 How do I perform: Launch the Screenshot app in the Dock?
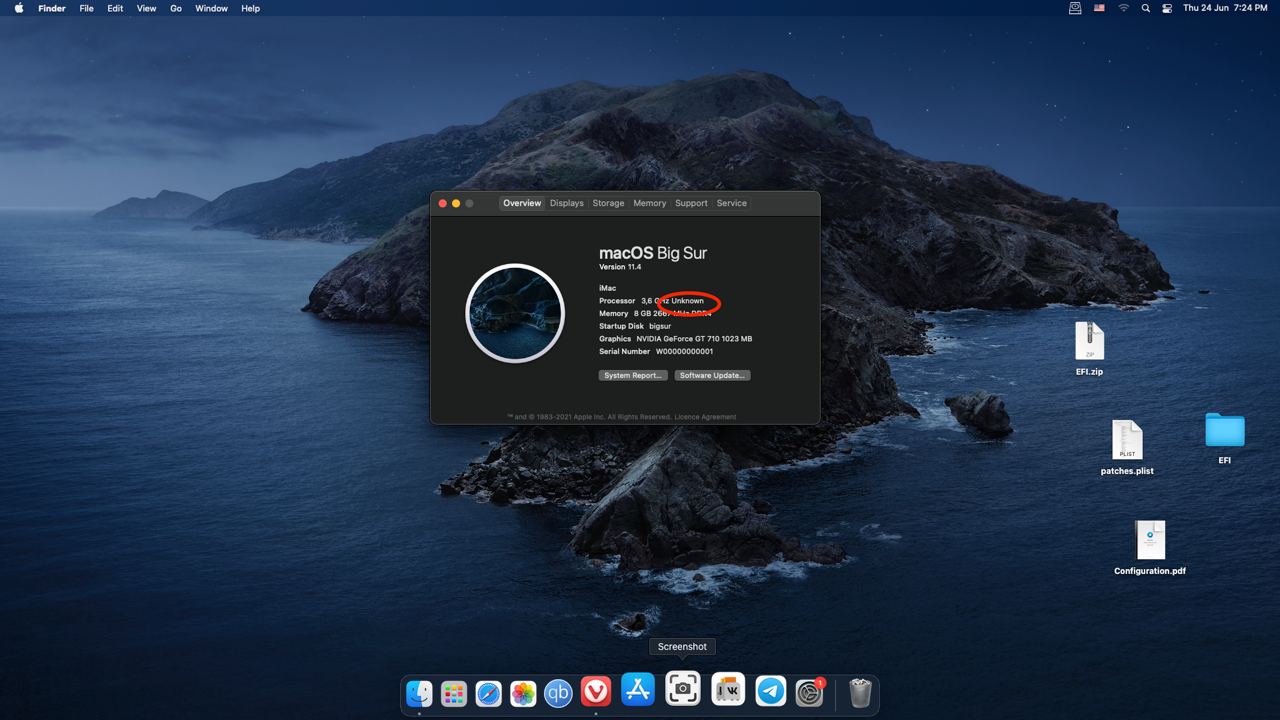coord(683,689)
